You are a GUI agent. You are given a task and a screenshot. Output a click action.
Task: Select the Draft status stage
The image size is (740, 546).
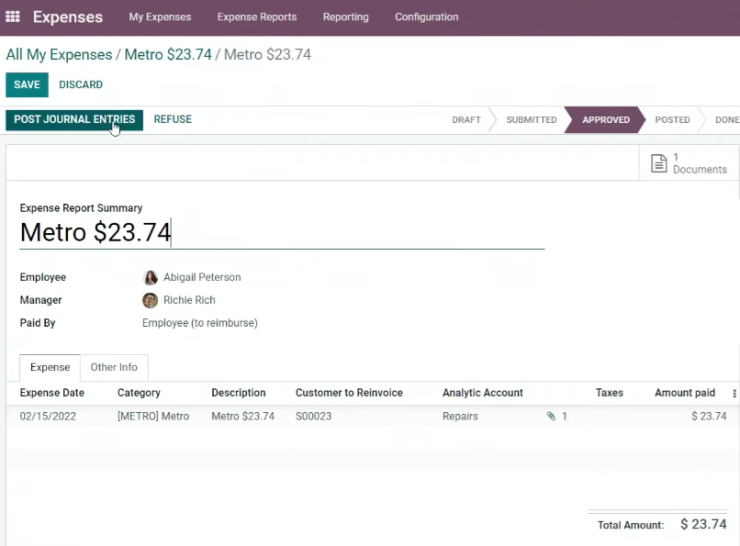click(466, 120)
